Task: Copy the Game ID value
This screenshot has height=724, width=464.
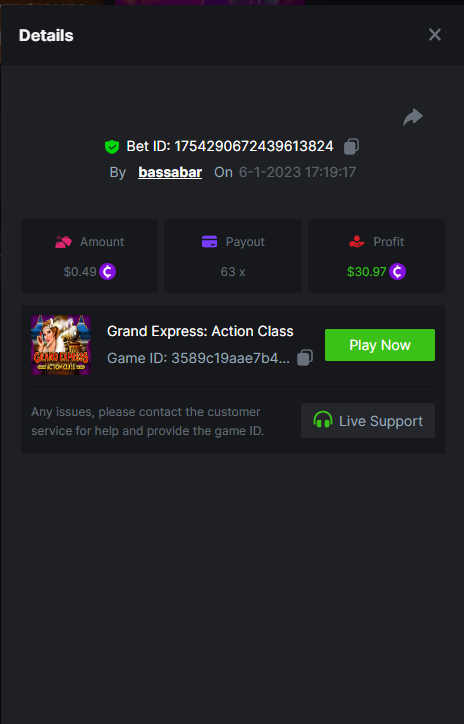Action: click(305, 357)
